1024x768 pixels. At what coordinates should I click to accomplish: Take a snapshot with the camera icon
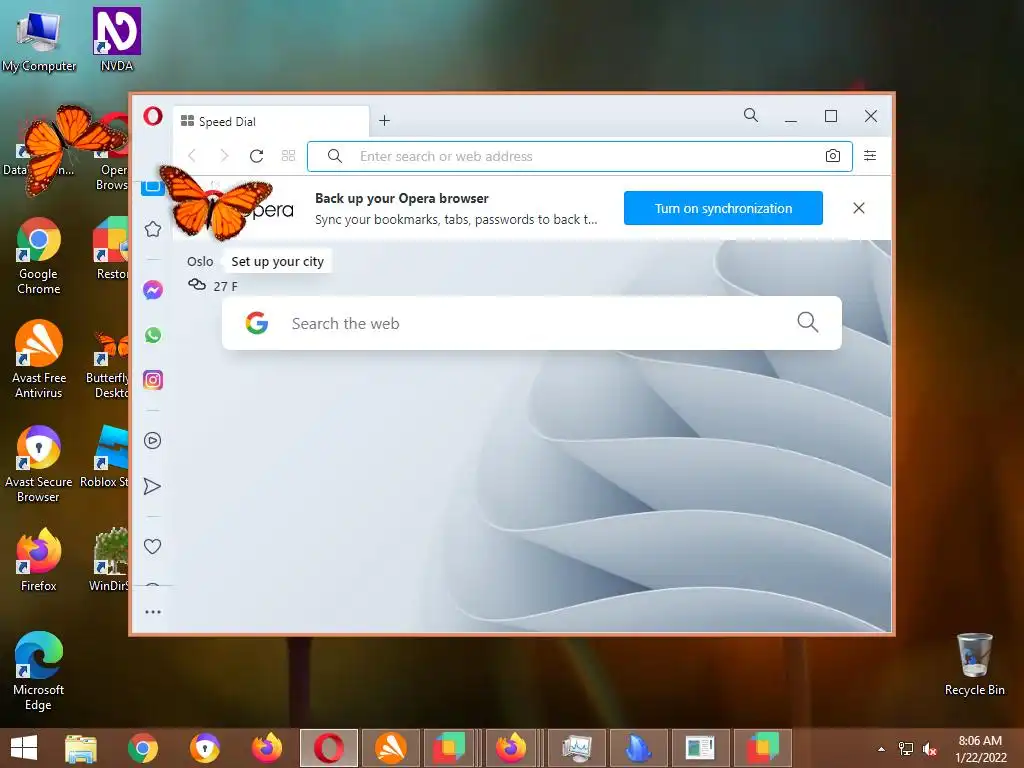click(x=833, y=156)
